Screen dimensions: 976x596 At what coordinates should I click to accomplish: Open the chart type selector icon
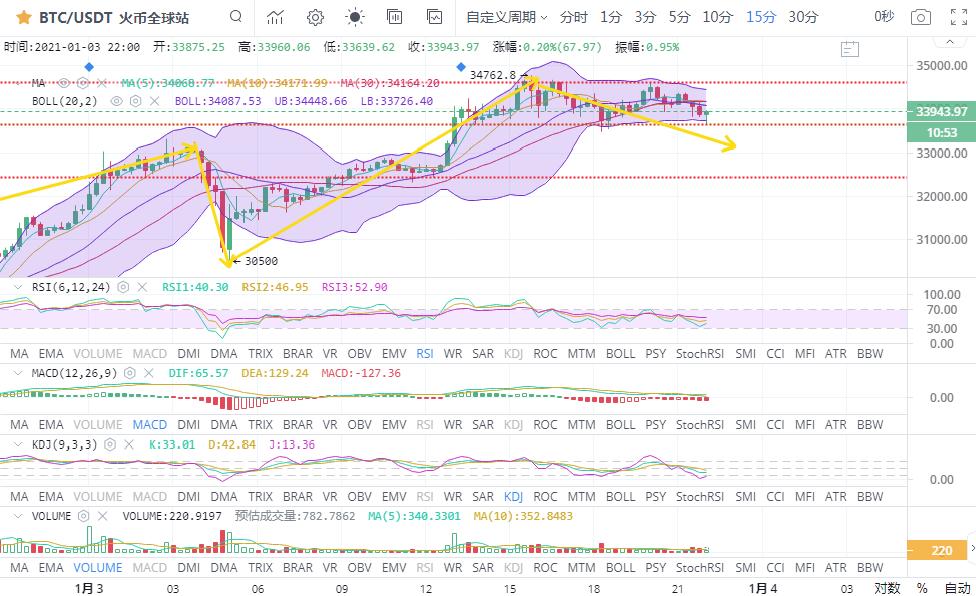point(275,17)
